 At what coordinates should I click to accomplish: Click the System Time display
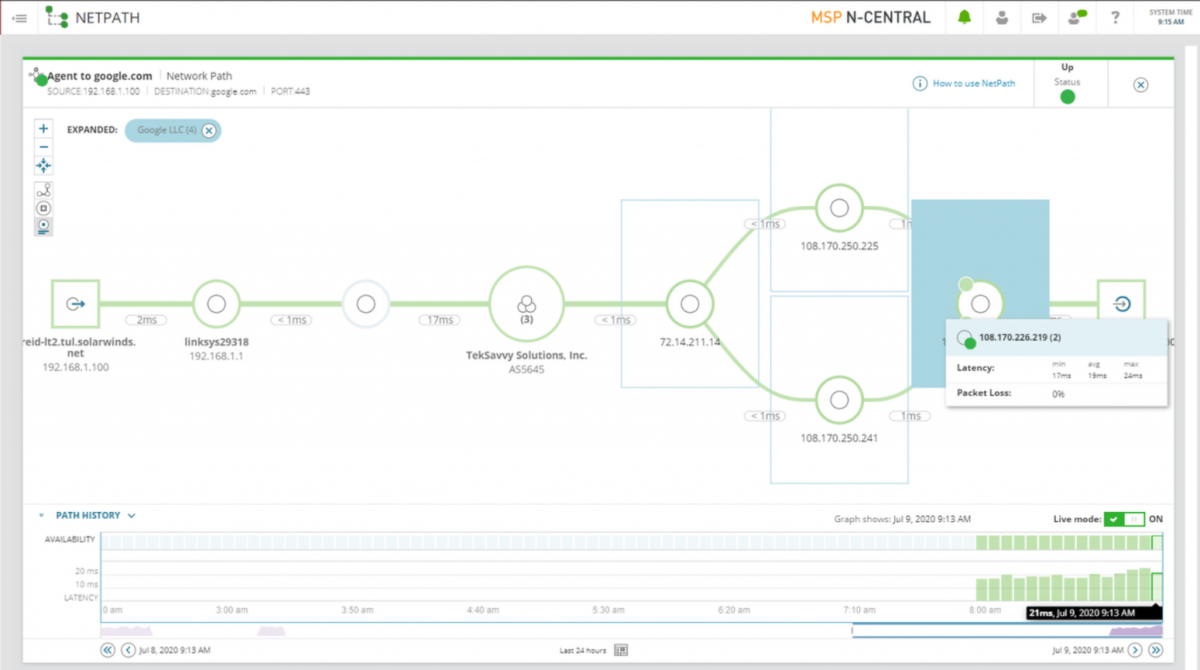point(1171,17)
